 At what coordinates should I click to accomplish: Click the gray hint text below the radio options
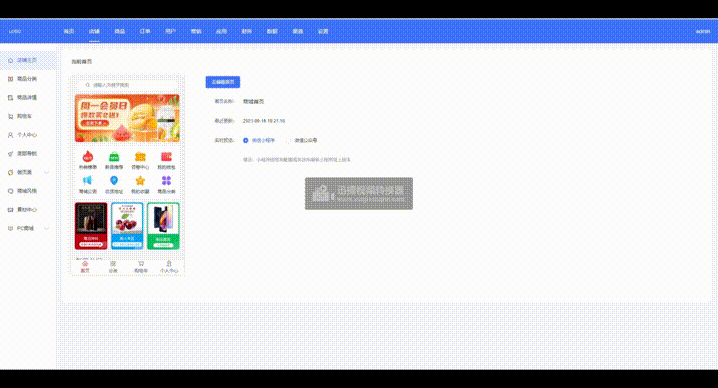[x=297, y=160]
